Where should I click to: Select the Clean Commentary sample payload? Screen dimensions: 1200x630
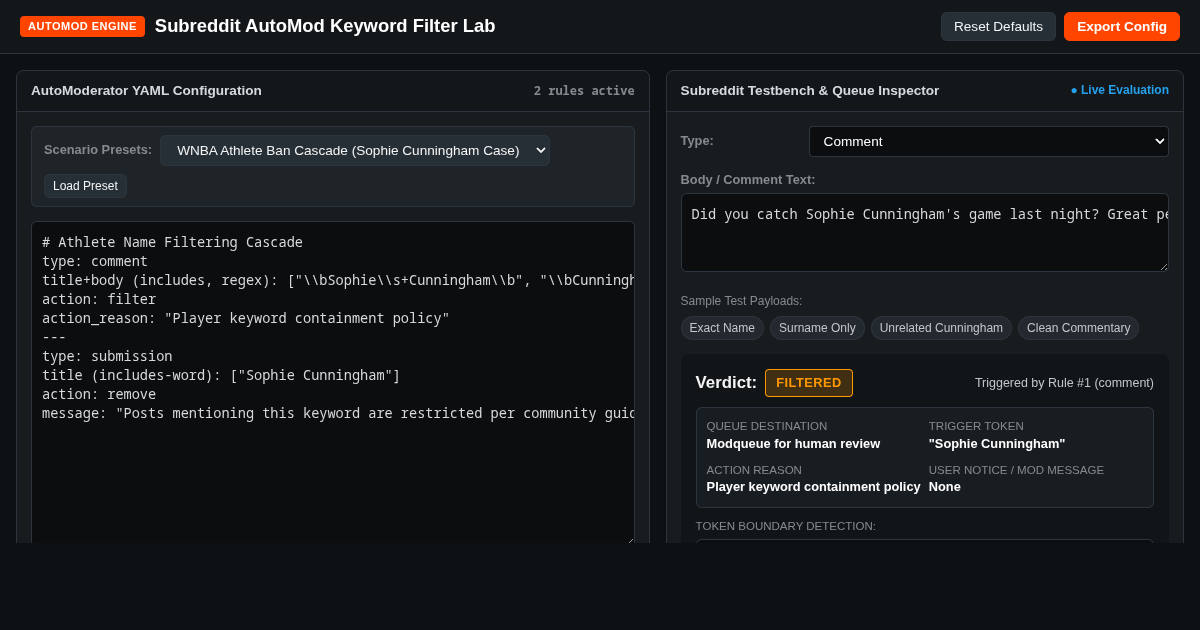[x=1078, y=328]
